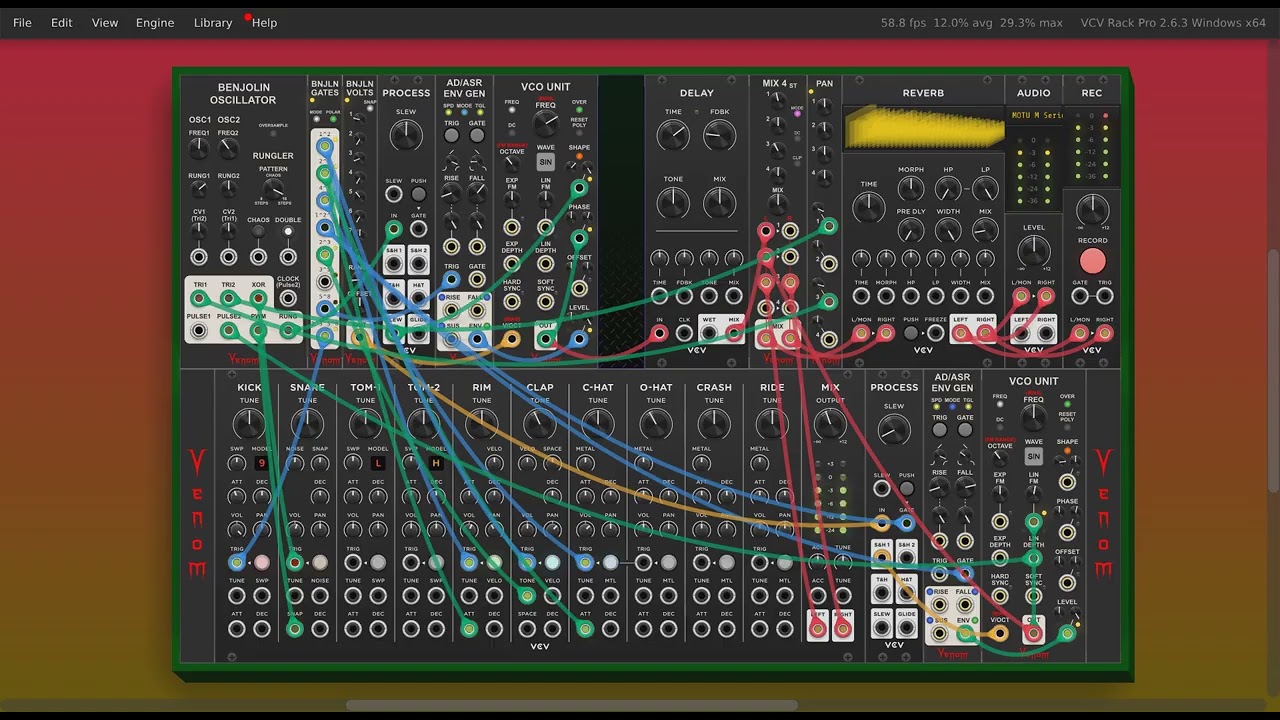Viewport: 1280px width, 720px height.
Task: Click the KICK manual trigger button
Action: point(261,563)
